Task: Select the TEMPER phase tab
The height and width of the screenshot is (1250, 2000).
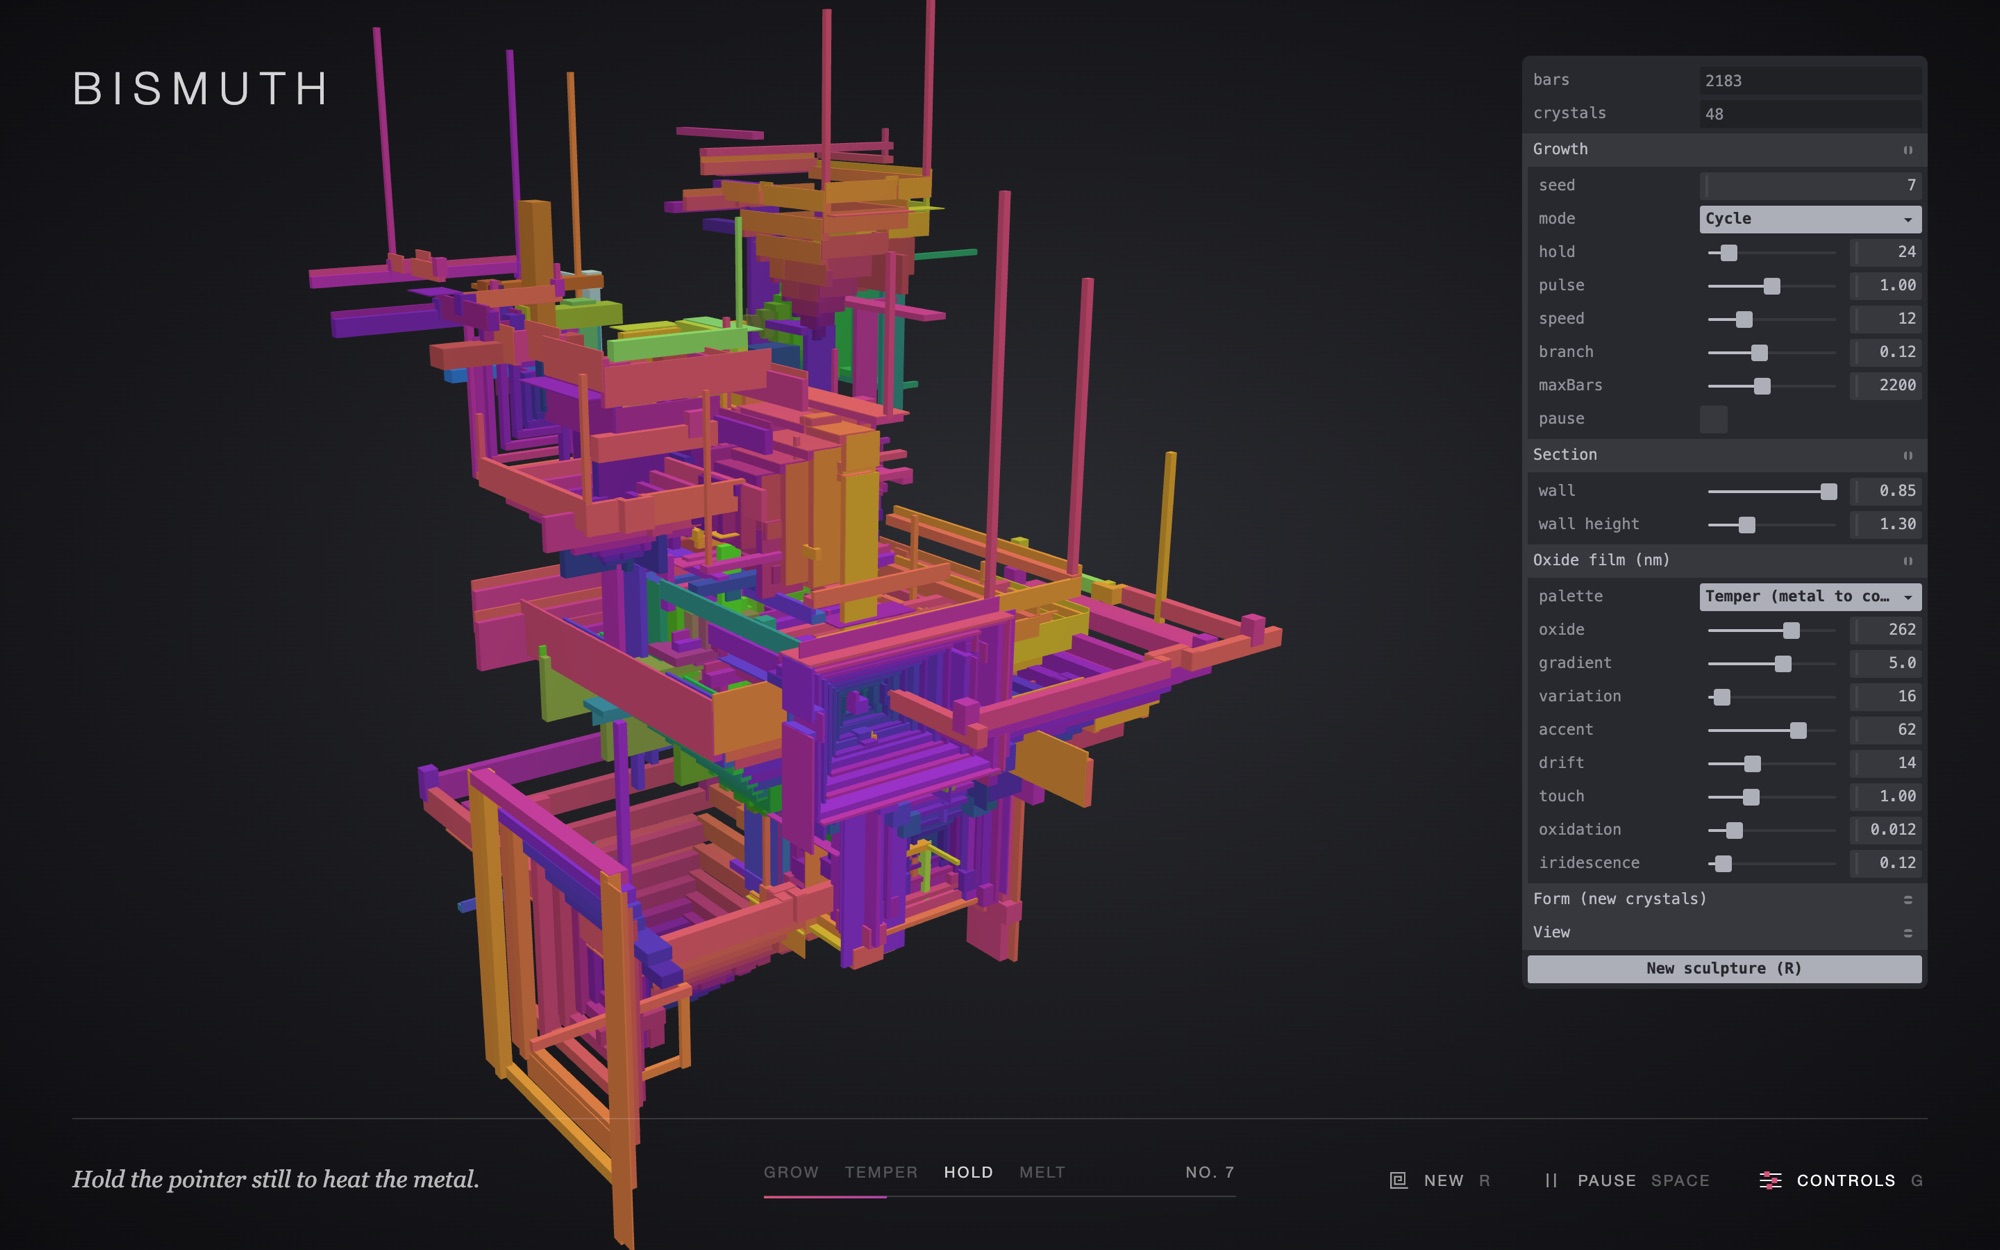Action: pos(881,1172)
